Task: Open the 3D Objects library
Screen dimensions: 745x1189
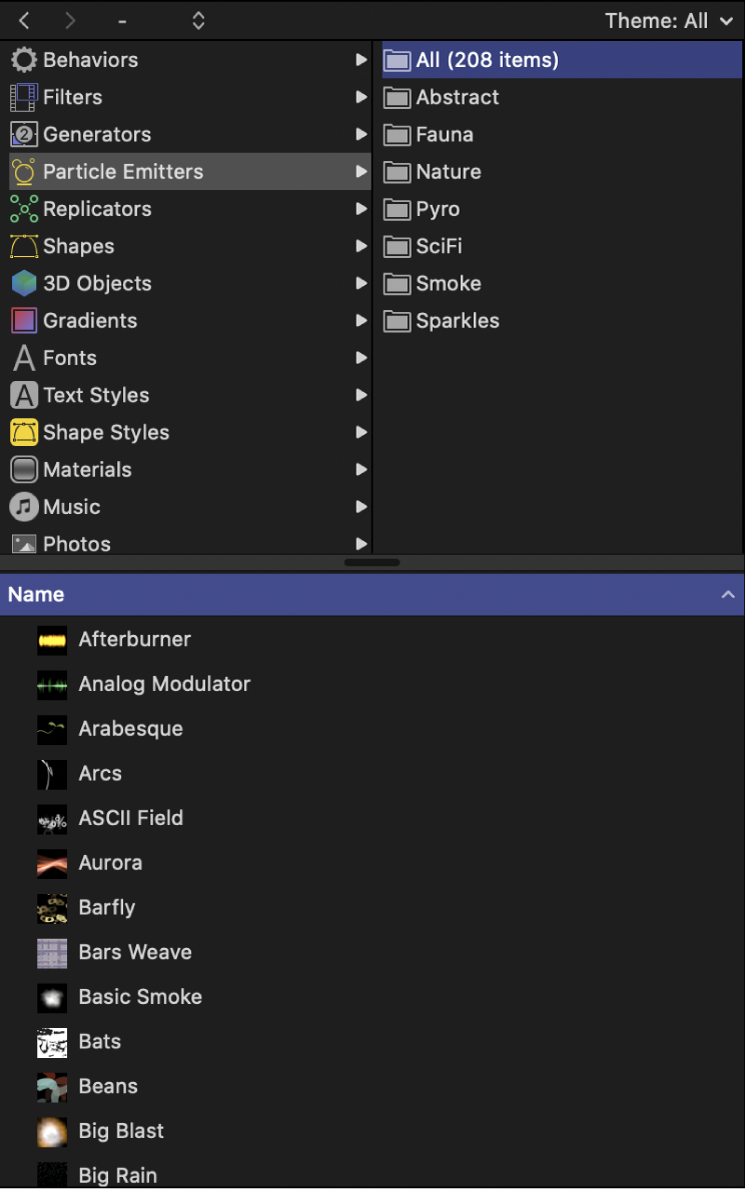Action: pyautogui.click(x=24, y=283)
